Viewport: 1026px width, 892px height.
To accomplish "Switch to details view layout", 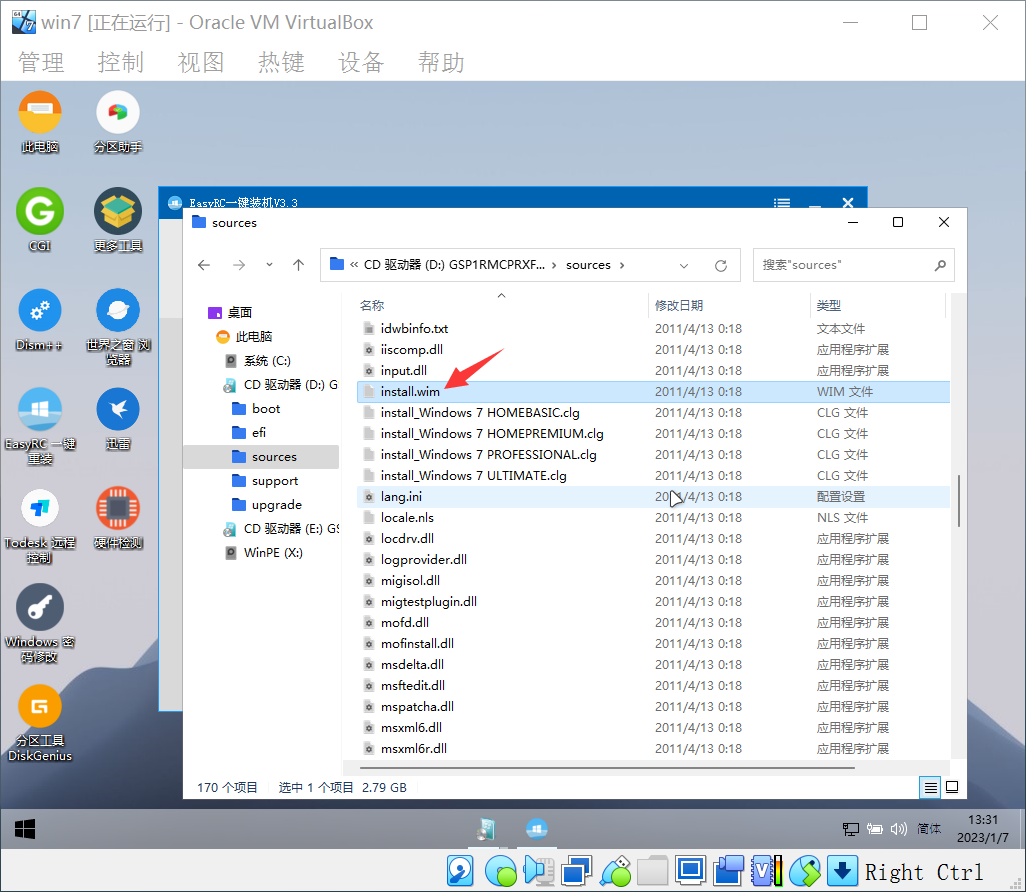I will (x=930, y=787).
